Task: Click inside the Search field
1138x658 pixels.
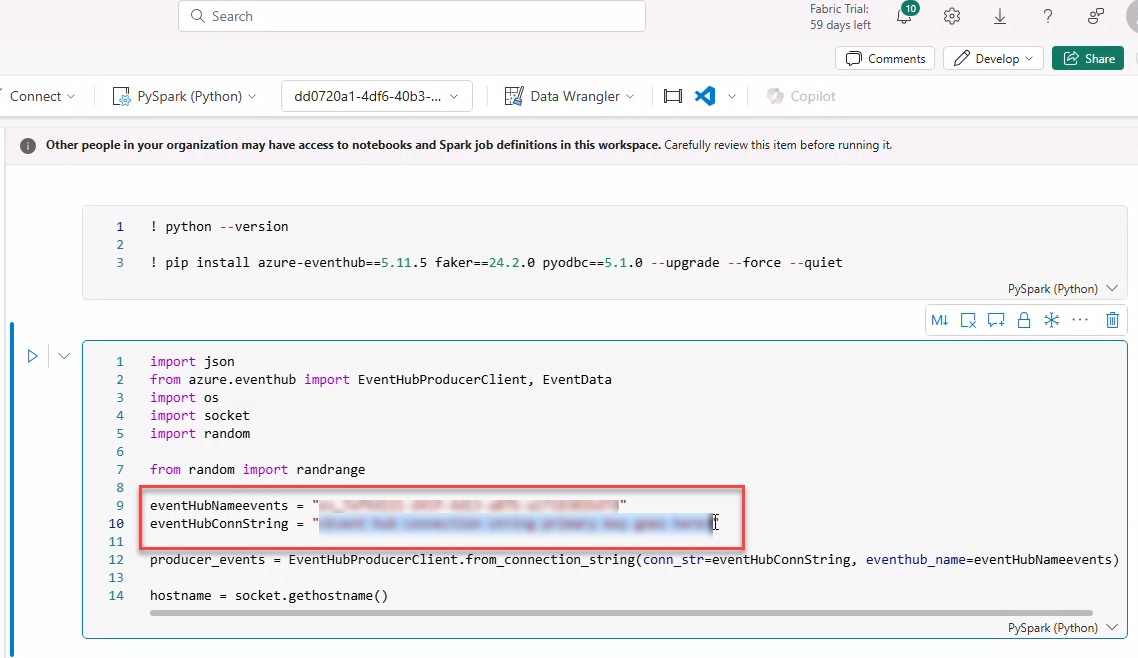Action: 410,16
